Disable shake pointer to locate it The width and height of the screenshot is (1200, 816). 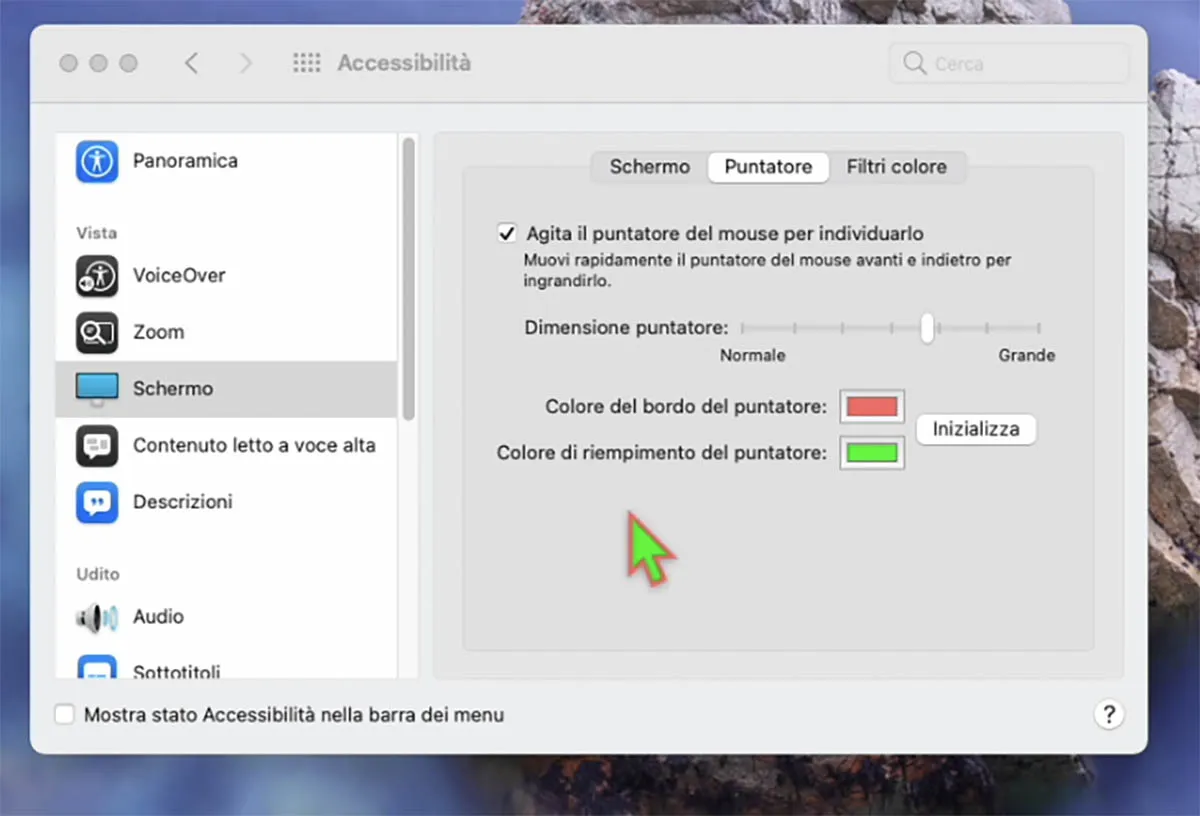pos(507,232)
